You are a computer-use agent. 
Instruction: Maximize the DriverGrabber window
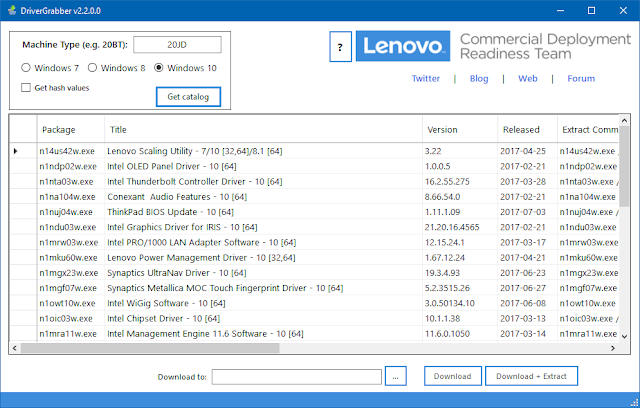tap(591, 10)
